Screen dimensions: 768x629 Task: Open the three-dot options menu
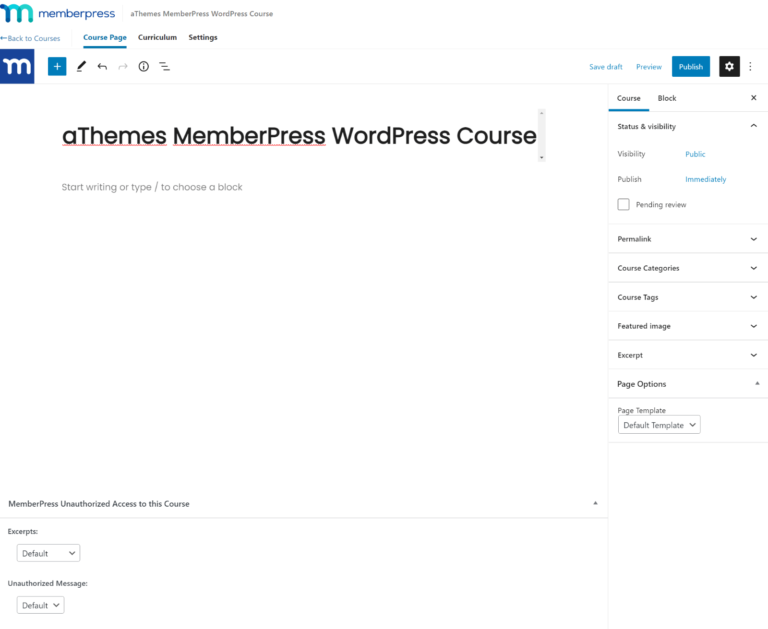(750, 66)
